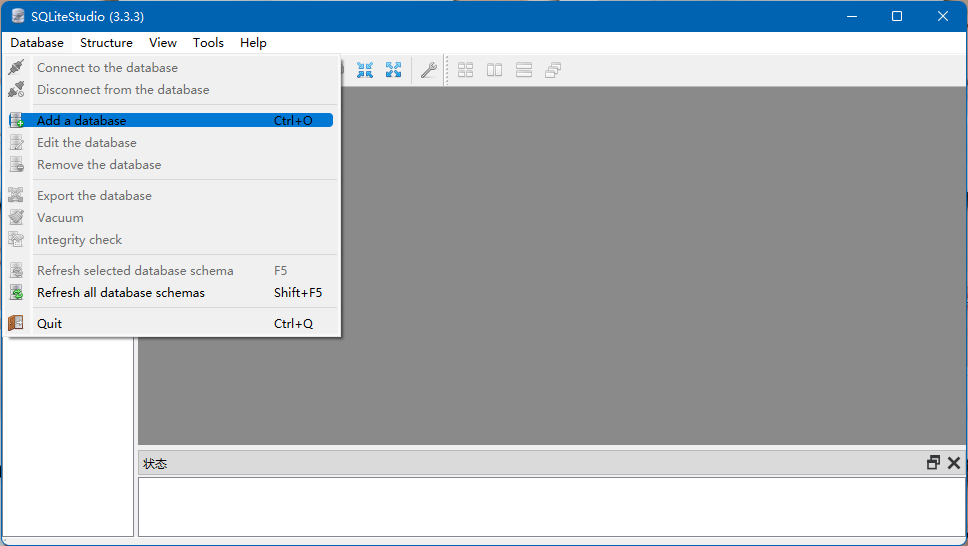This screenshot has height=546, width=968.
Task: Click the SQLiteStudio app icon in title bar
Action: pyautogui.click(x=18, y=16)
